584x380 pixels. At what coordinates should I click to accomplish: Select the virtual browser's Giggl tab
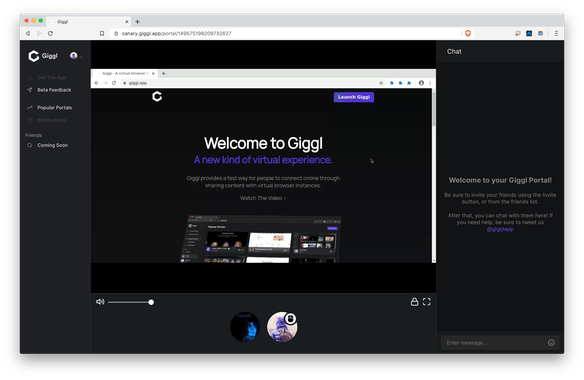tap(126, 73)
